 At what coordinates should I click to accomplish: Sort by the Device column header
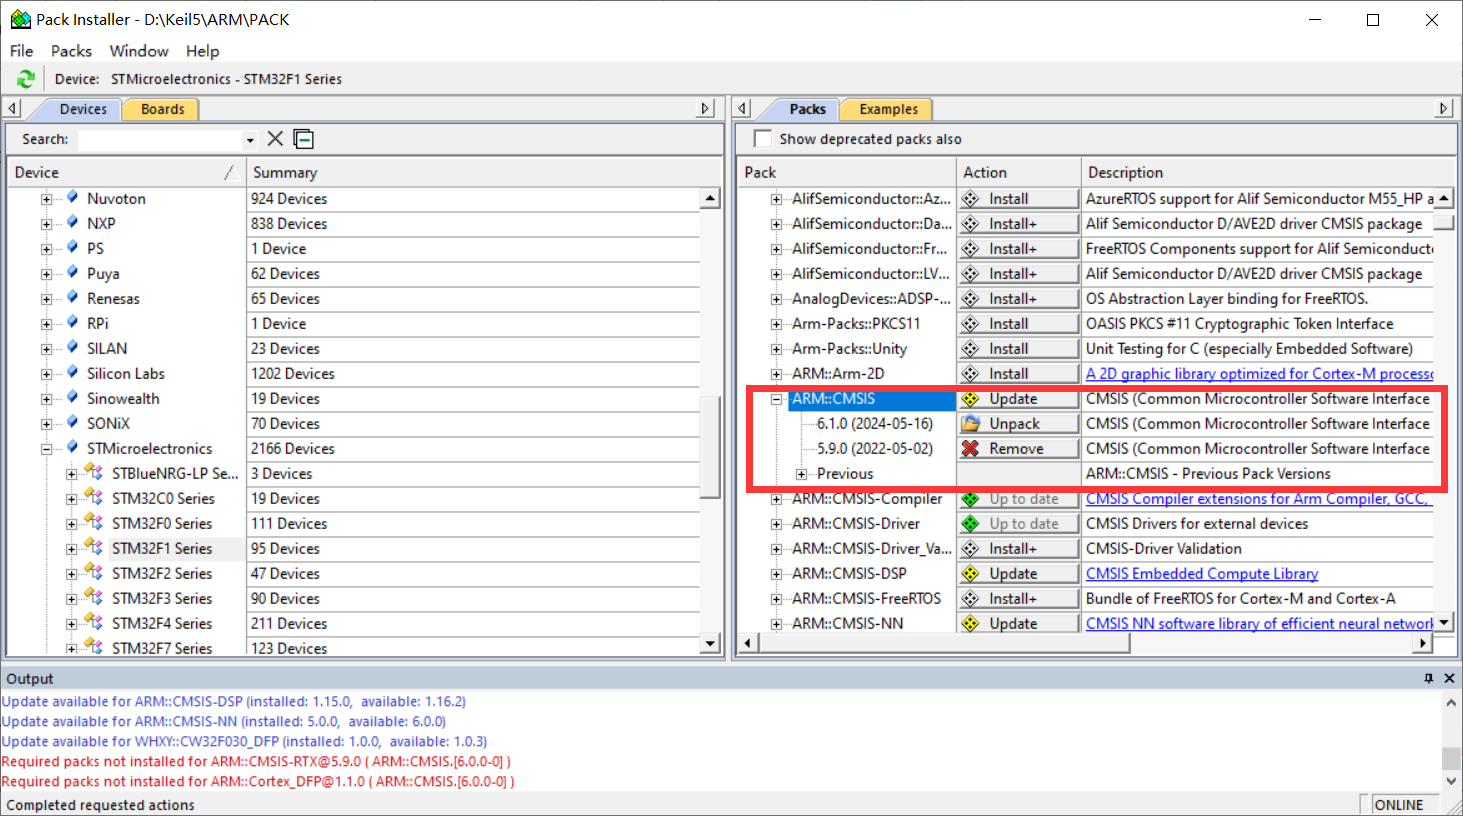click(x=124, y=172)
